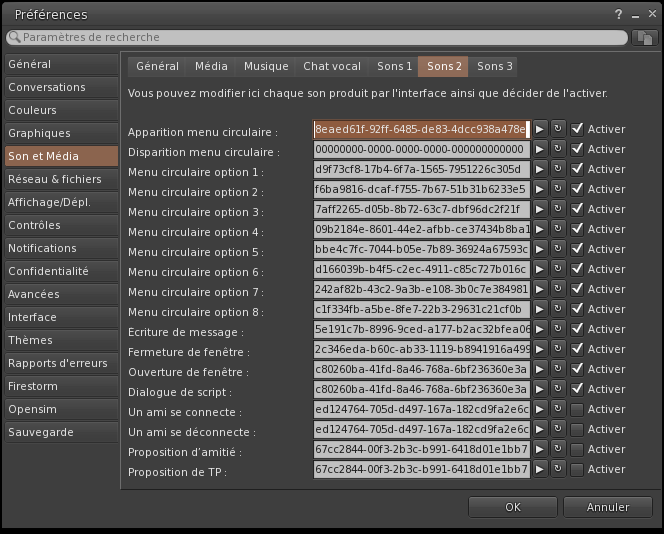The image size is (664, 534).
Task: Click the copy icon beside search bar
Action: tap(645, 37)
